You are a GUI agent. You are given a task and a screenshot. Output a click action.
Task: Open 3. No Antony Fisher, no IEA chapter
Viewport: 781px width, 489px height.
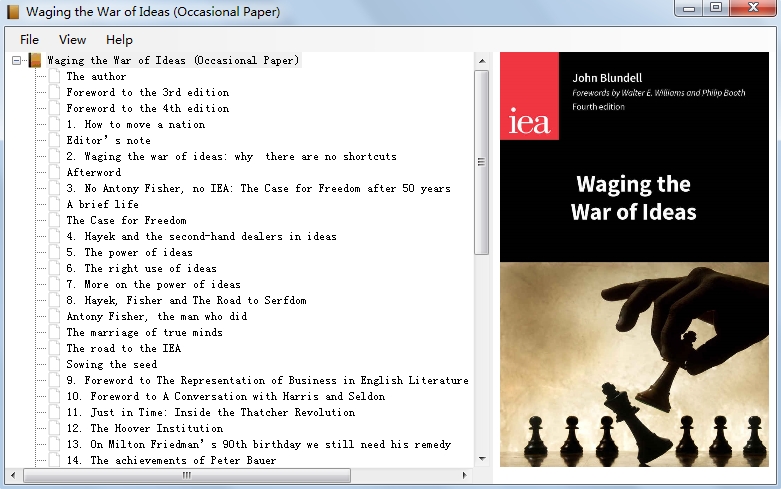tap(259, 188)
